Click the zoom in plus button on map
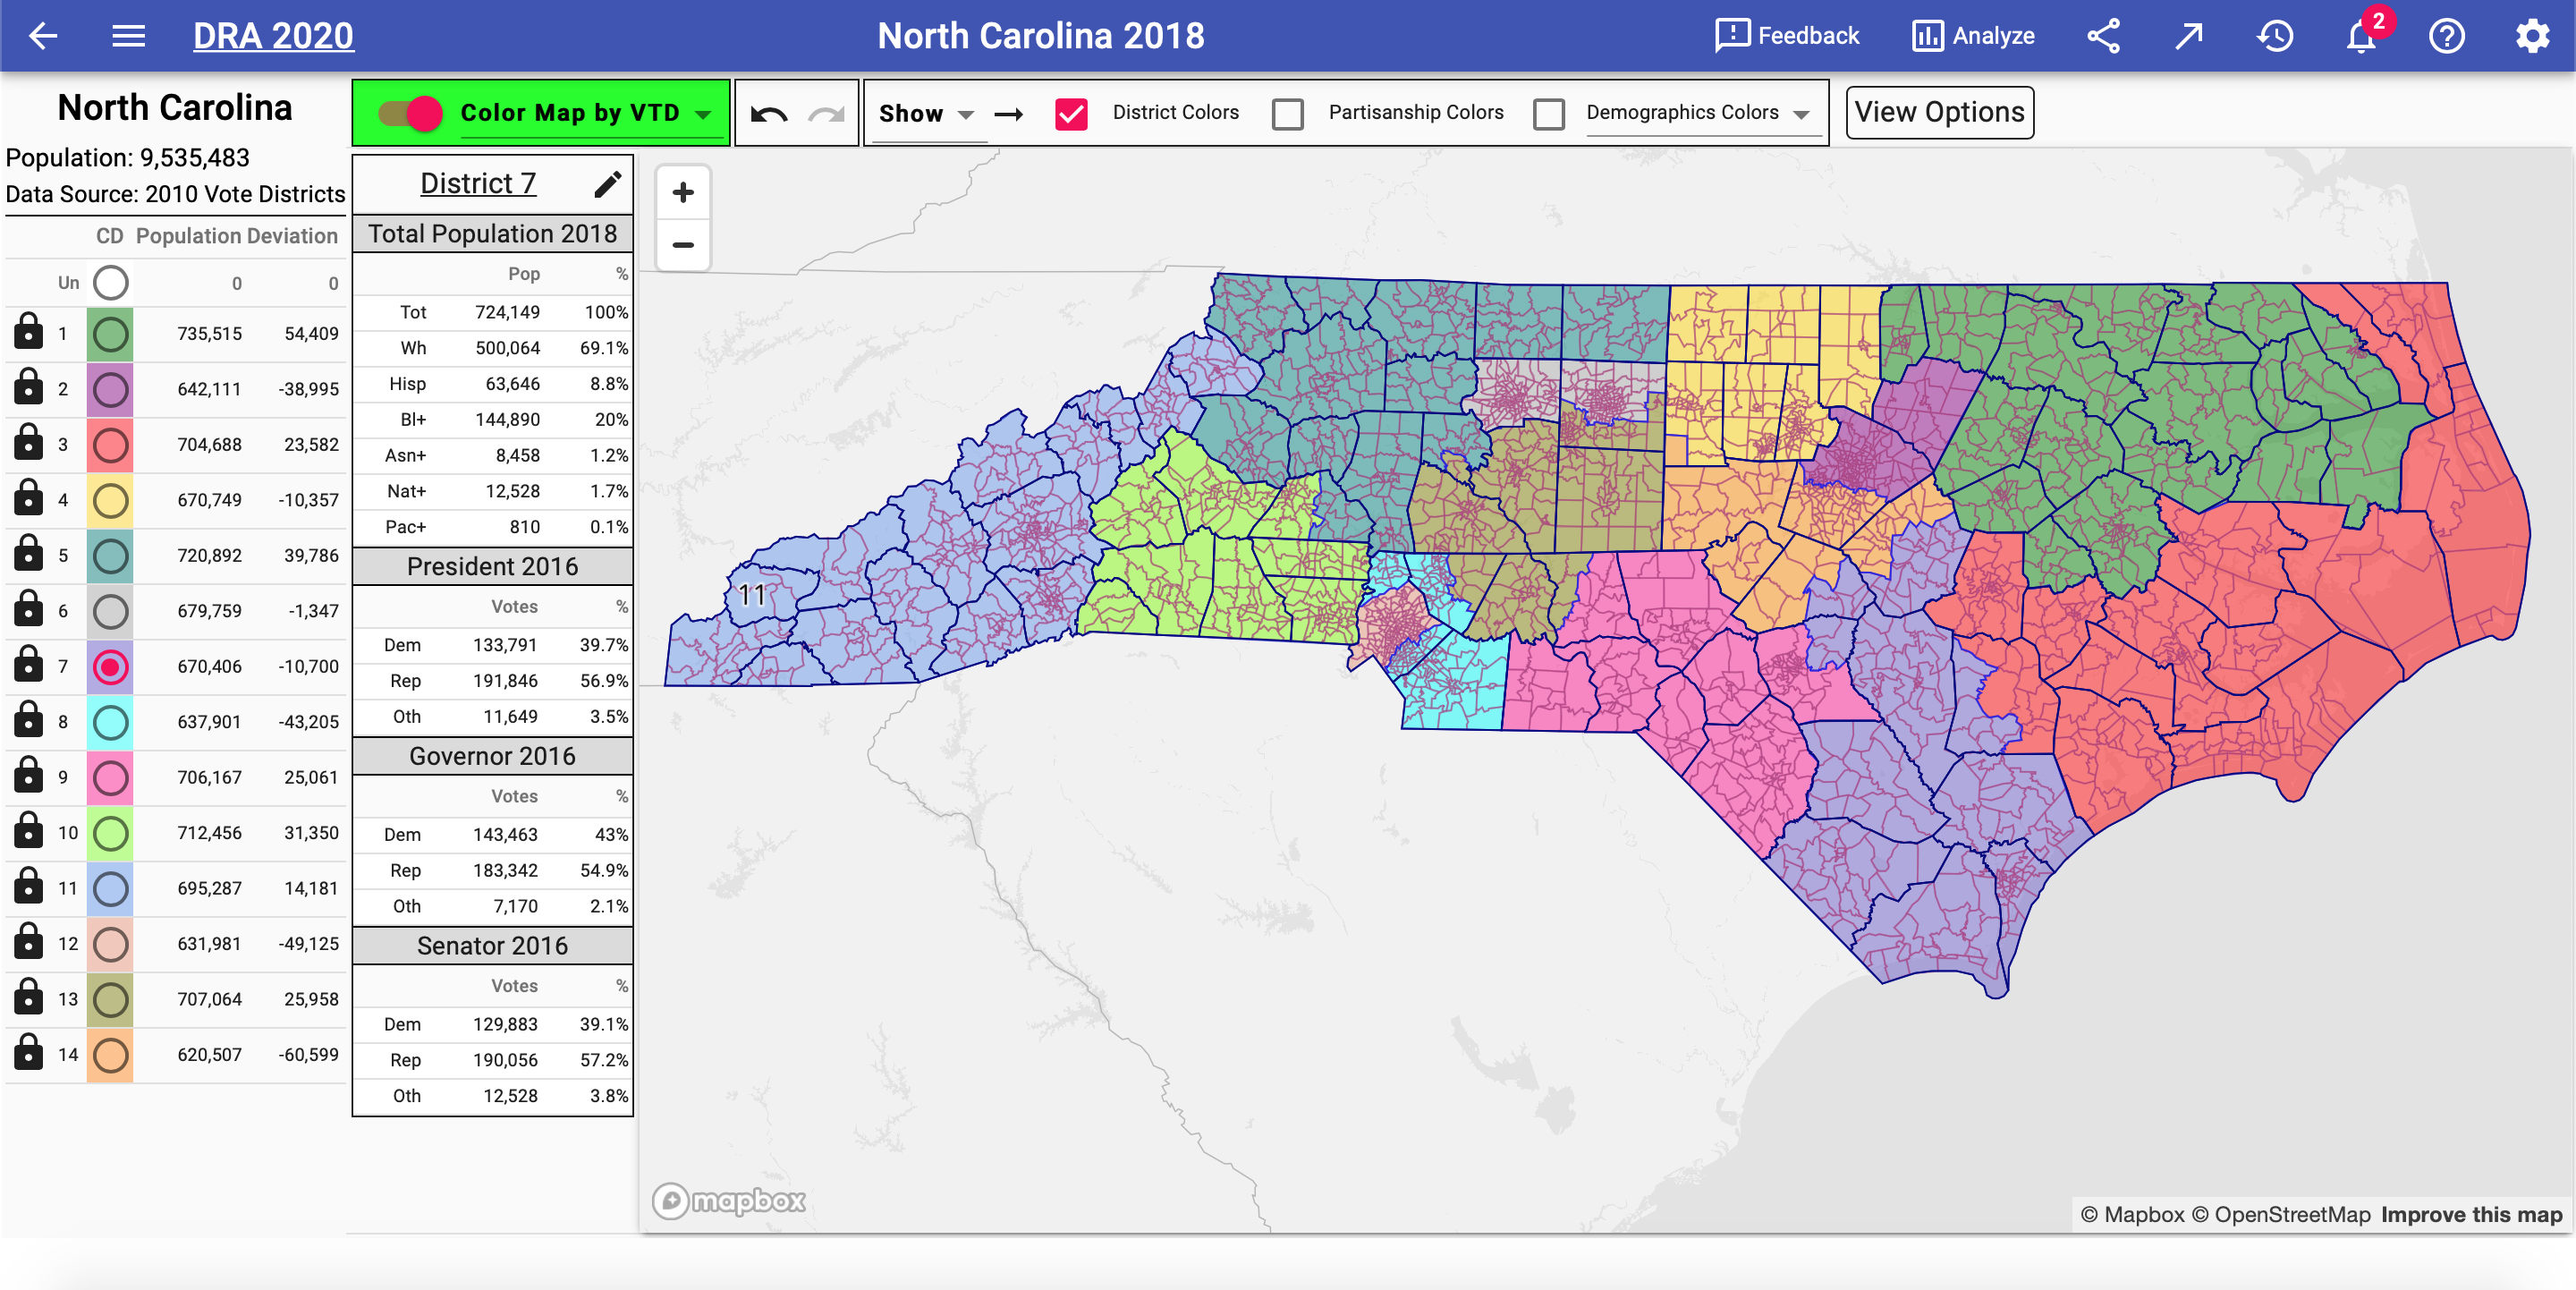This screenshot has width=2576, height=1290. 684,191
